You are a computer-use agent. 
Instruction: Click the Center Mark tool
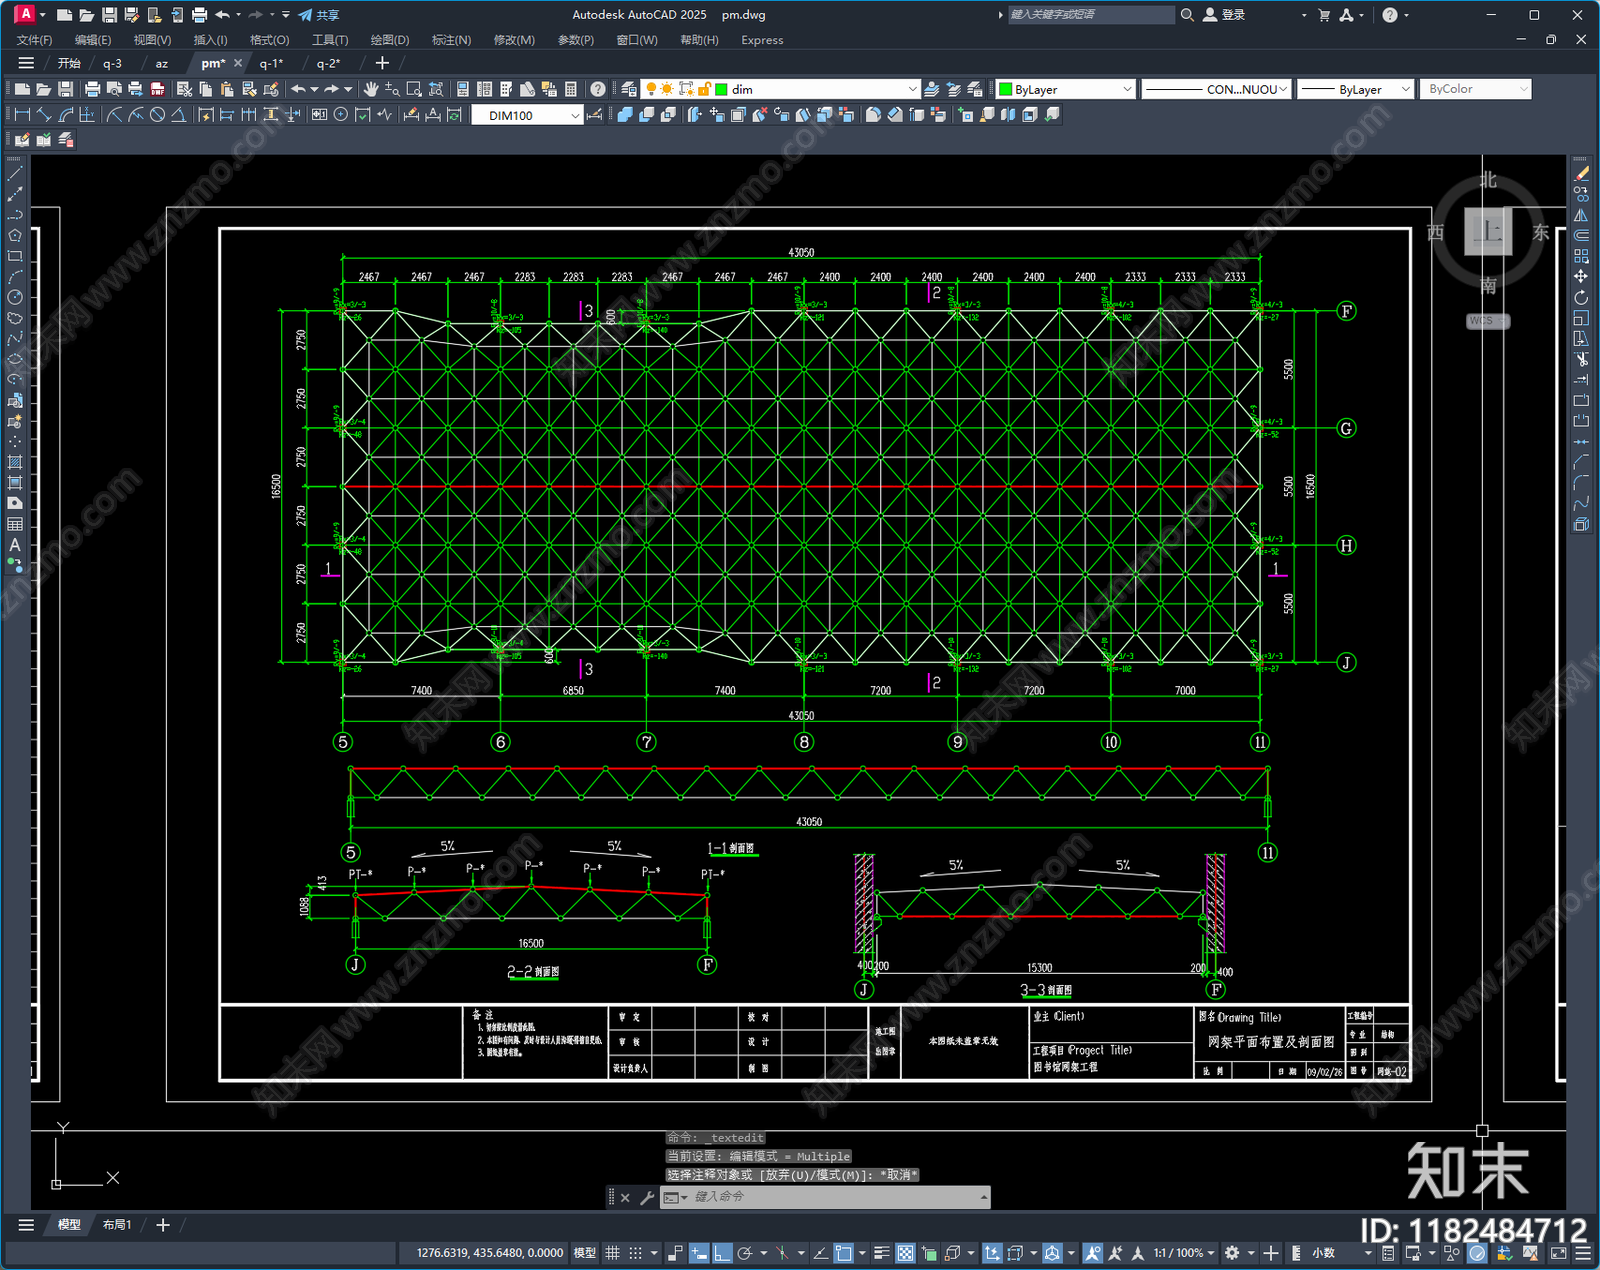(x=340, y=115)
